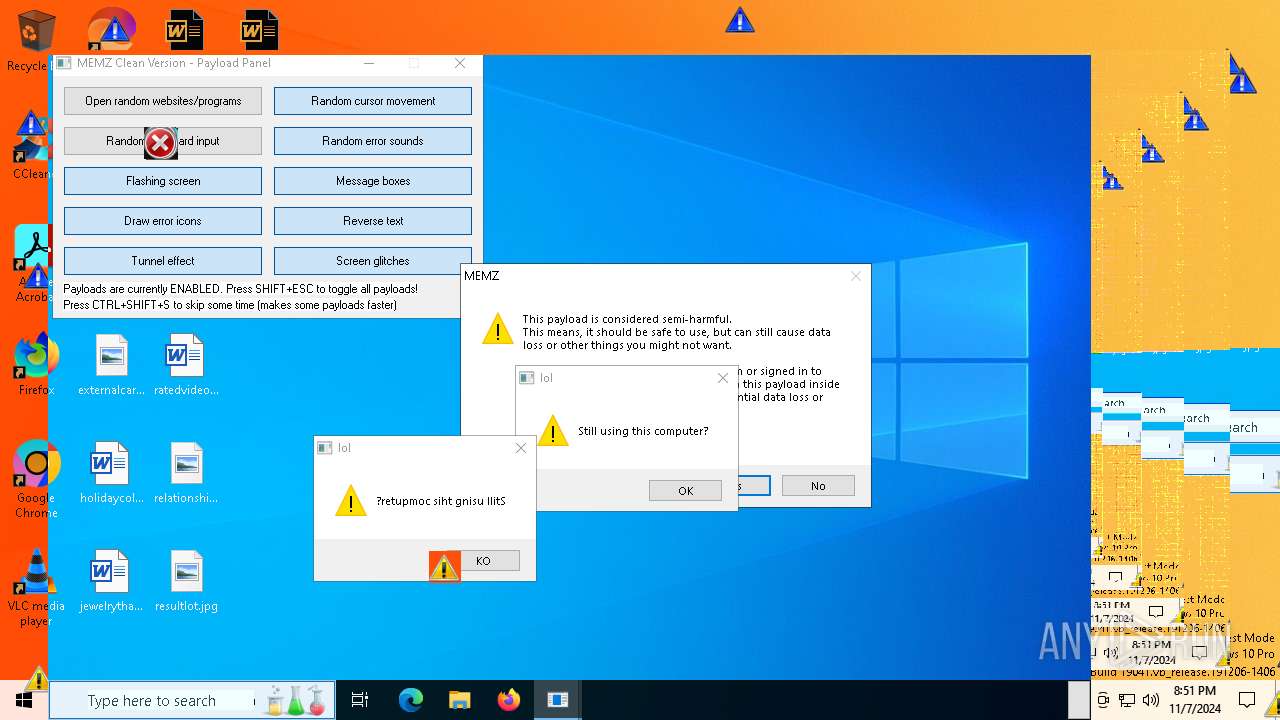This screenshot has width=1280, height=720.
Task: Select jewelrytha Word document on desktop
Action: (x=111, y=580)
